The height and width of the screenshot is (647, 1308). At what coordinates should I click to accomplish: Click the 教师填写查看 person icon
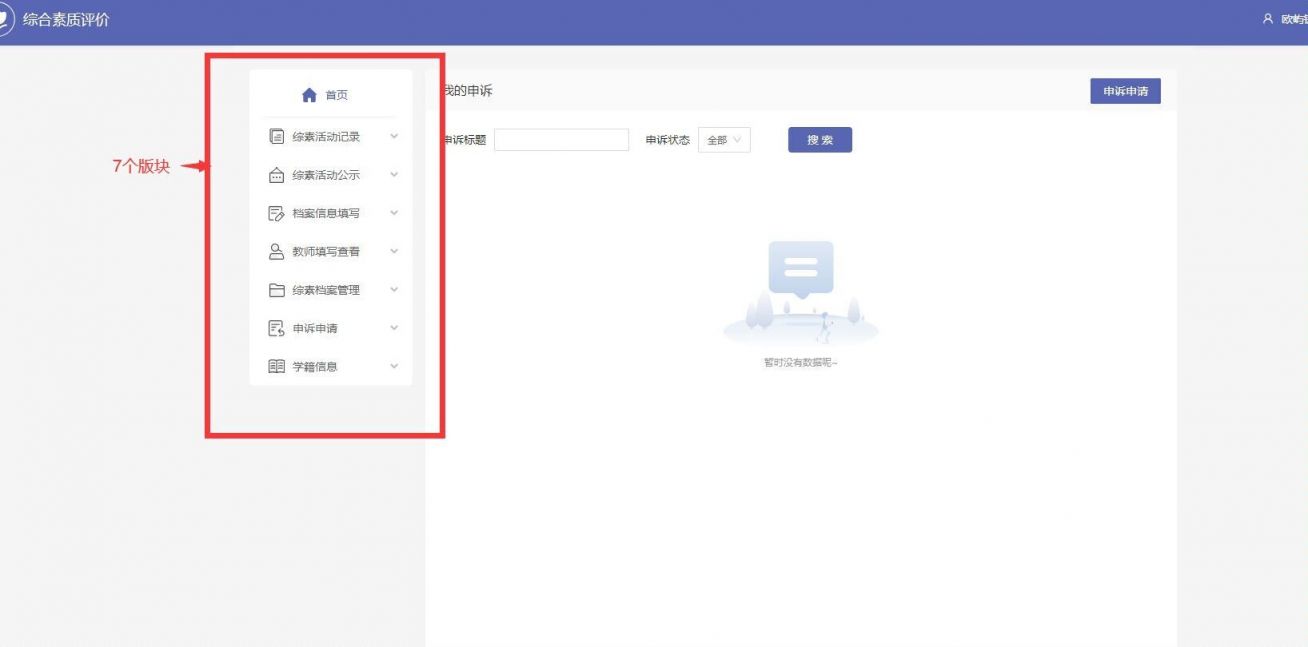pyautogui.click(x=274, y=251)
